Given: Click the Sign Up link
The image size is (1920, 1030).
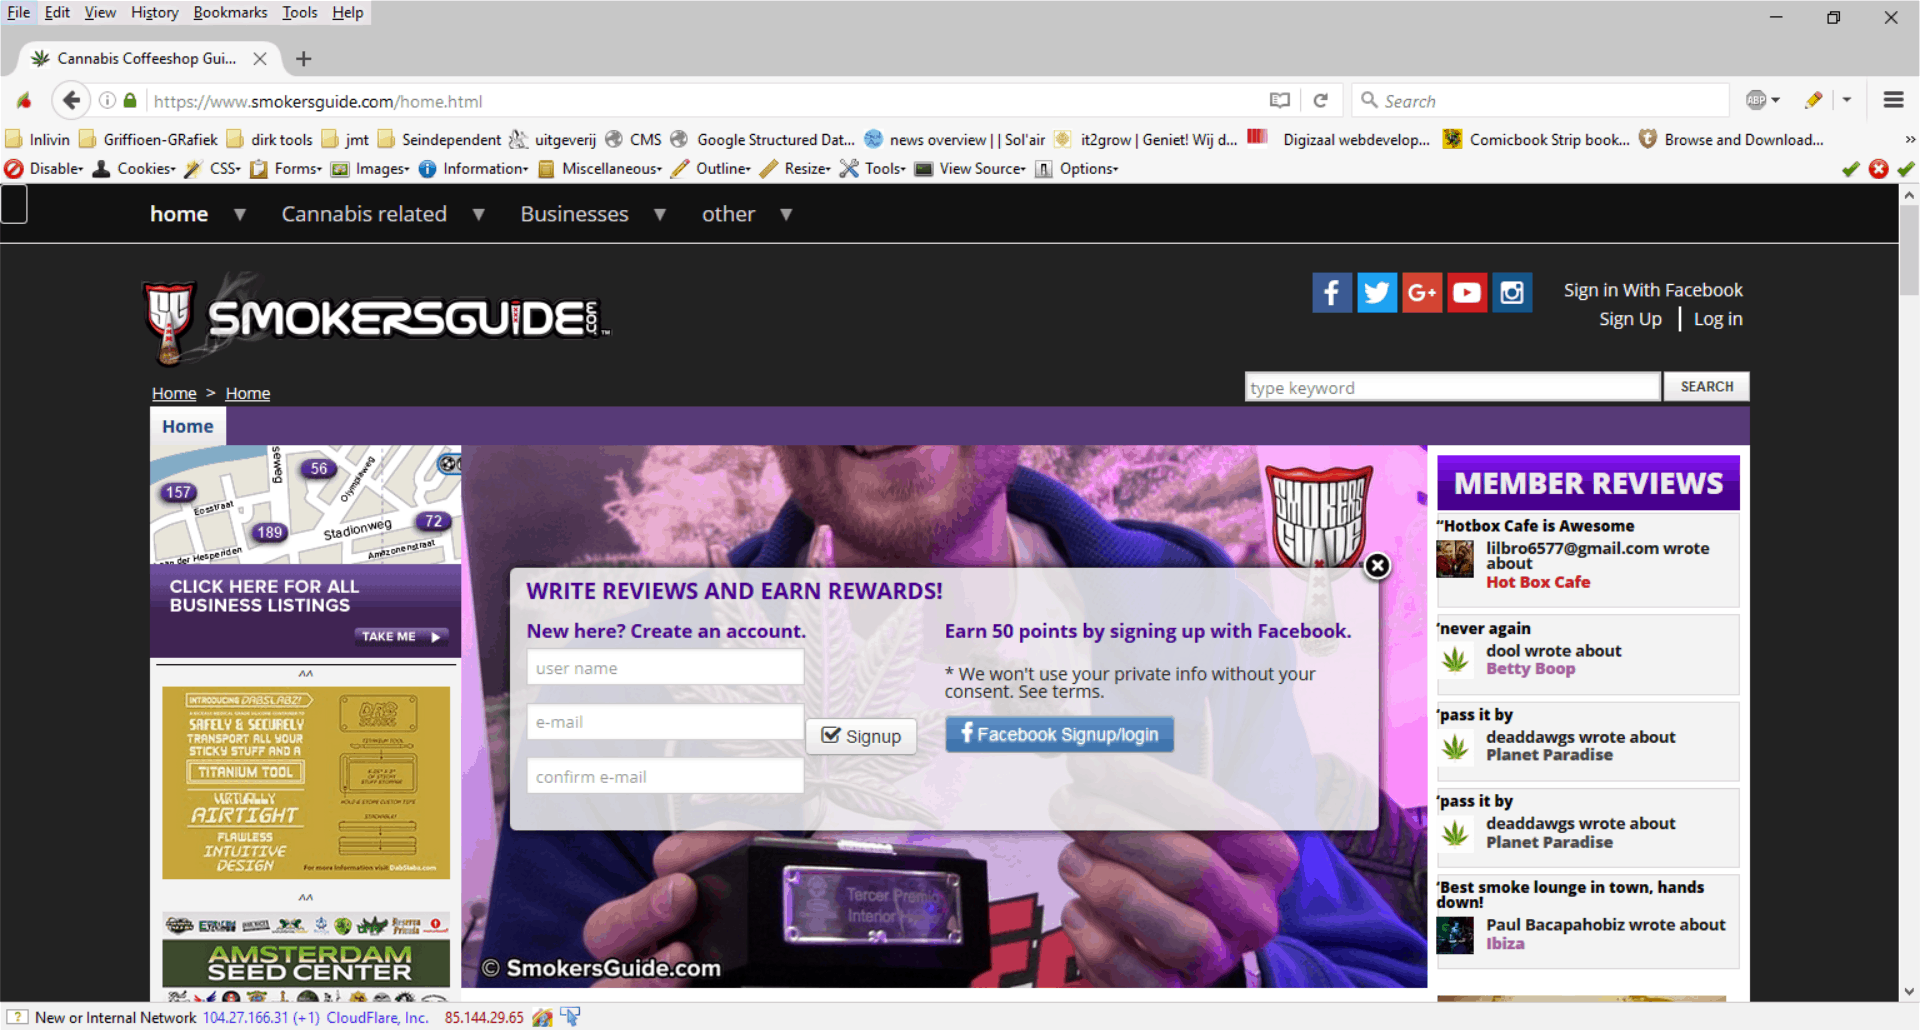Looking at the screenshot, I should [1630, 319].
